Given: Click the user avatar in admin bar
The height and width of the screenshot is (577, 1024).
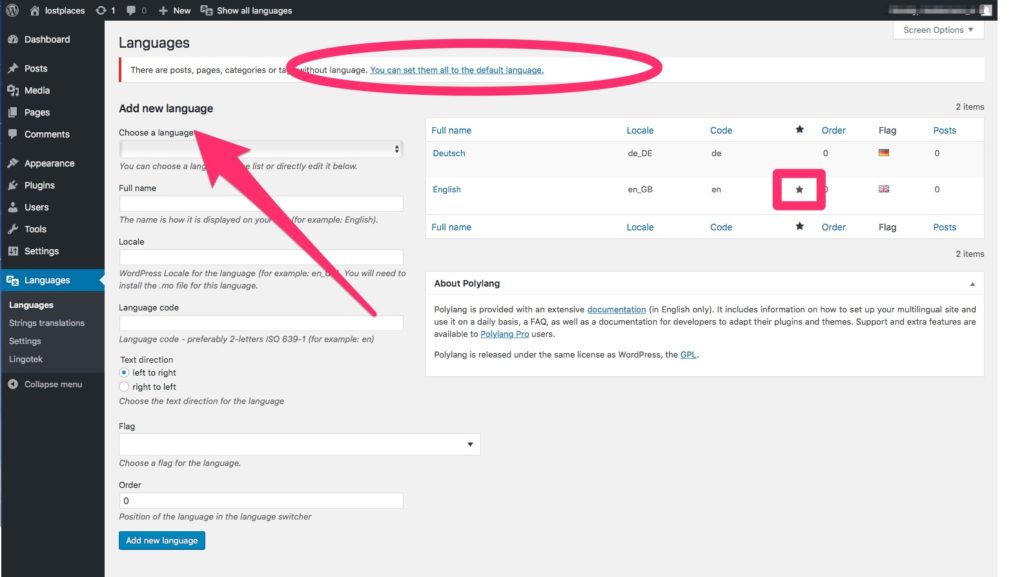Looking at the screenshot, I should (986, 10).
